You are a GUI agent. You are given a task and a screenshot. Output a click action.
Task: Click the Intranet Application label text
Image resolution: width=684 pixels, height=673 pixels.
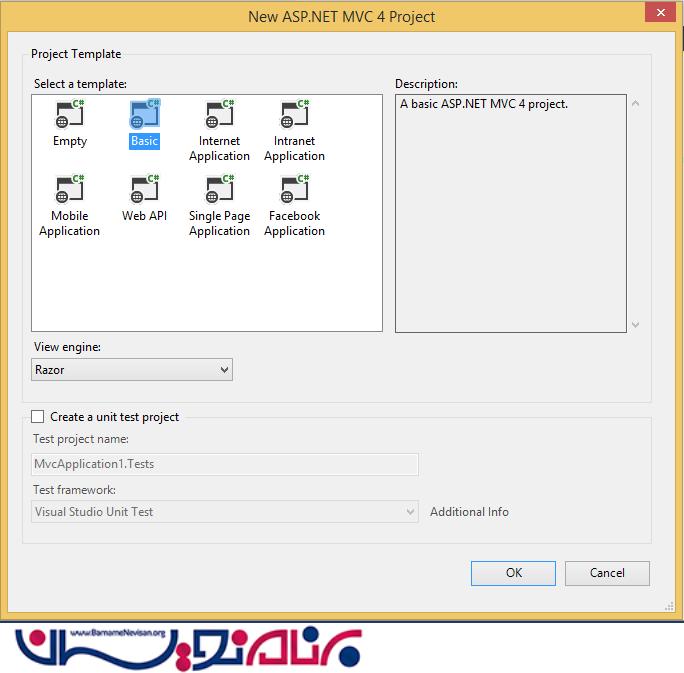point(294,148)
